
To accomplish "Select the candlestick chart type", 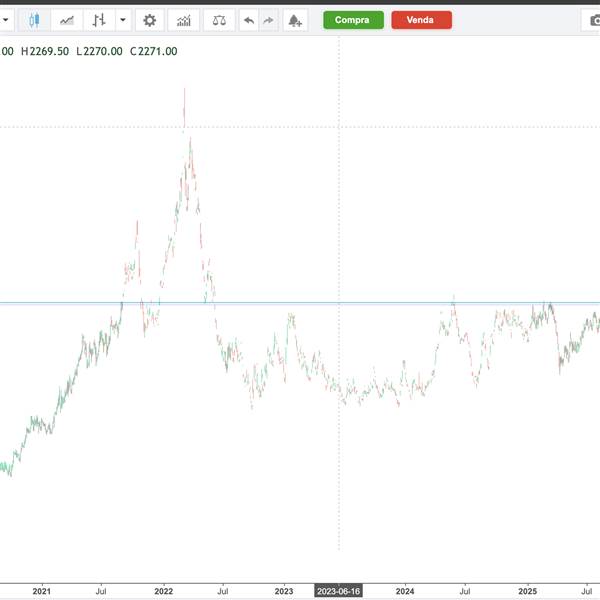I will 34,20.
